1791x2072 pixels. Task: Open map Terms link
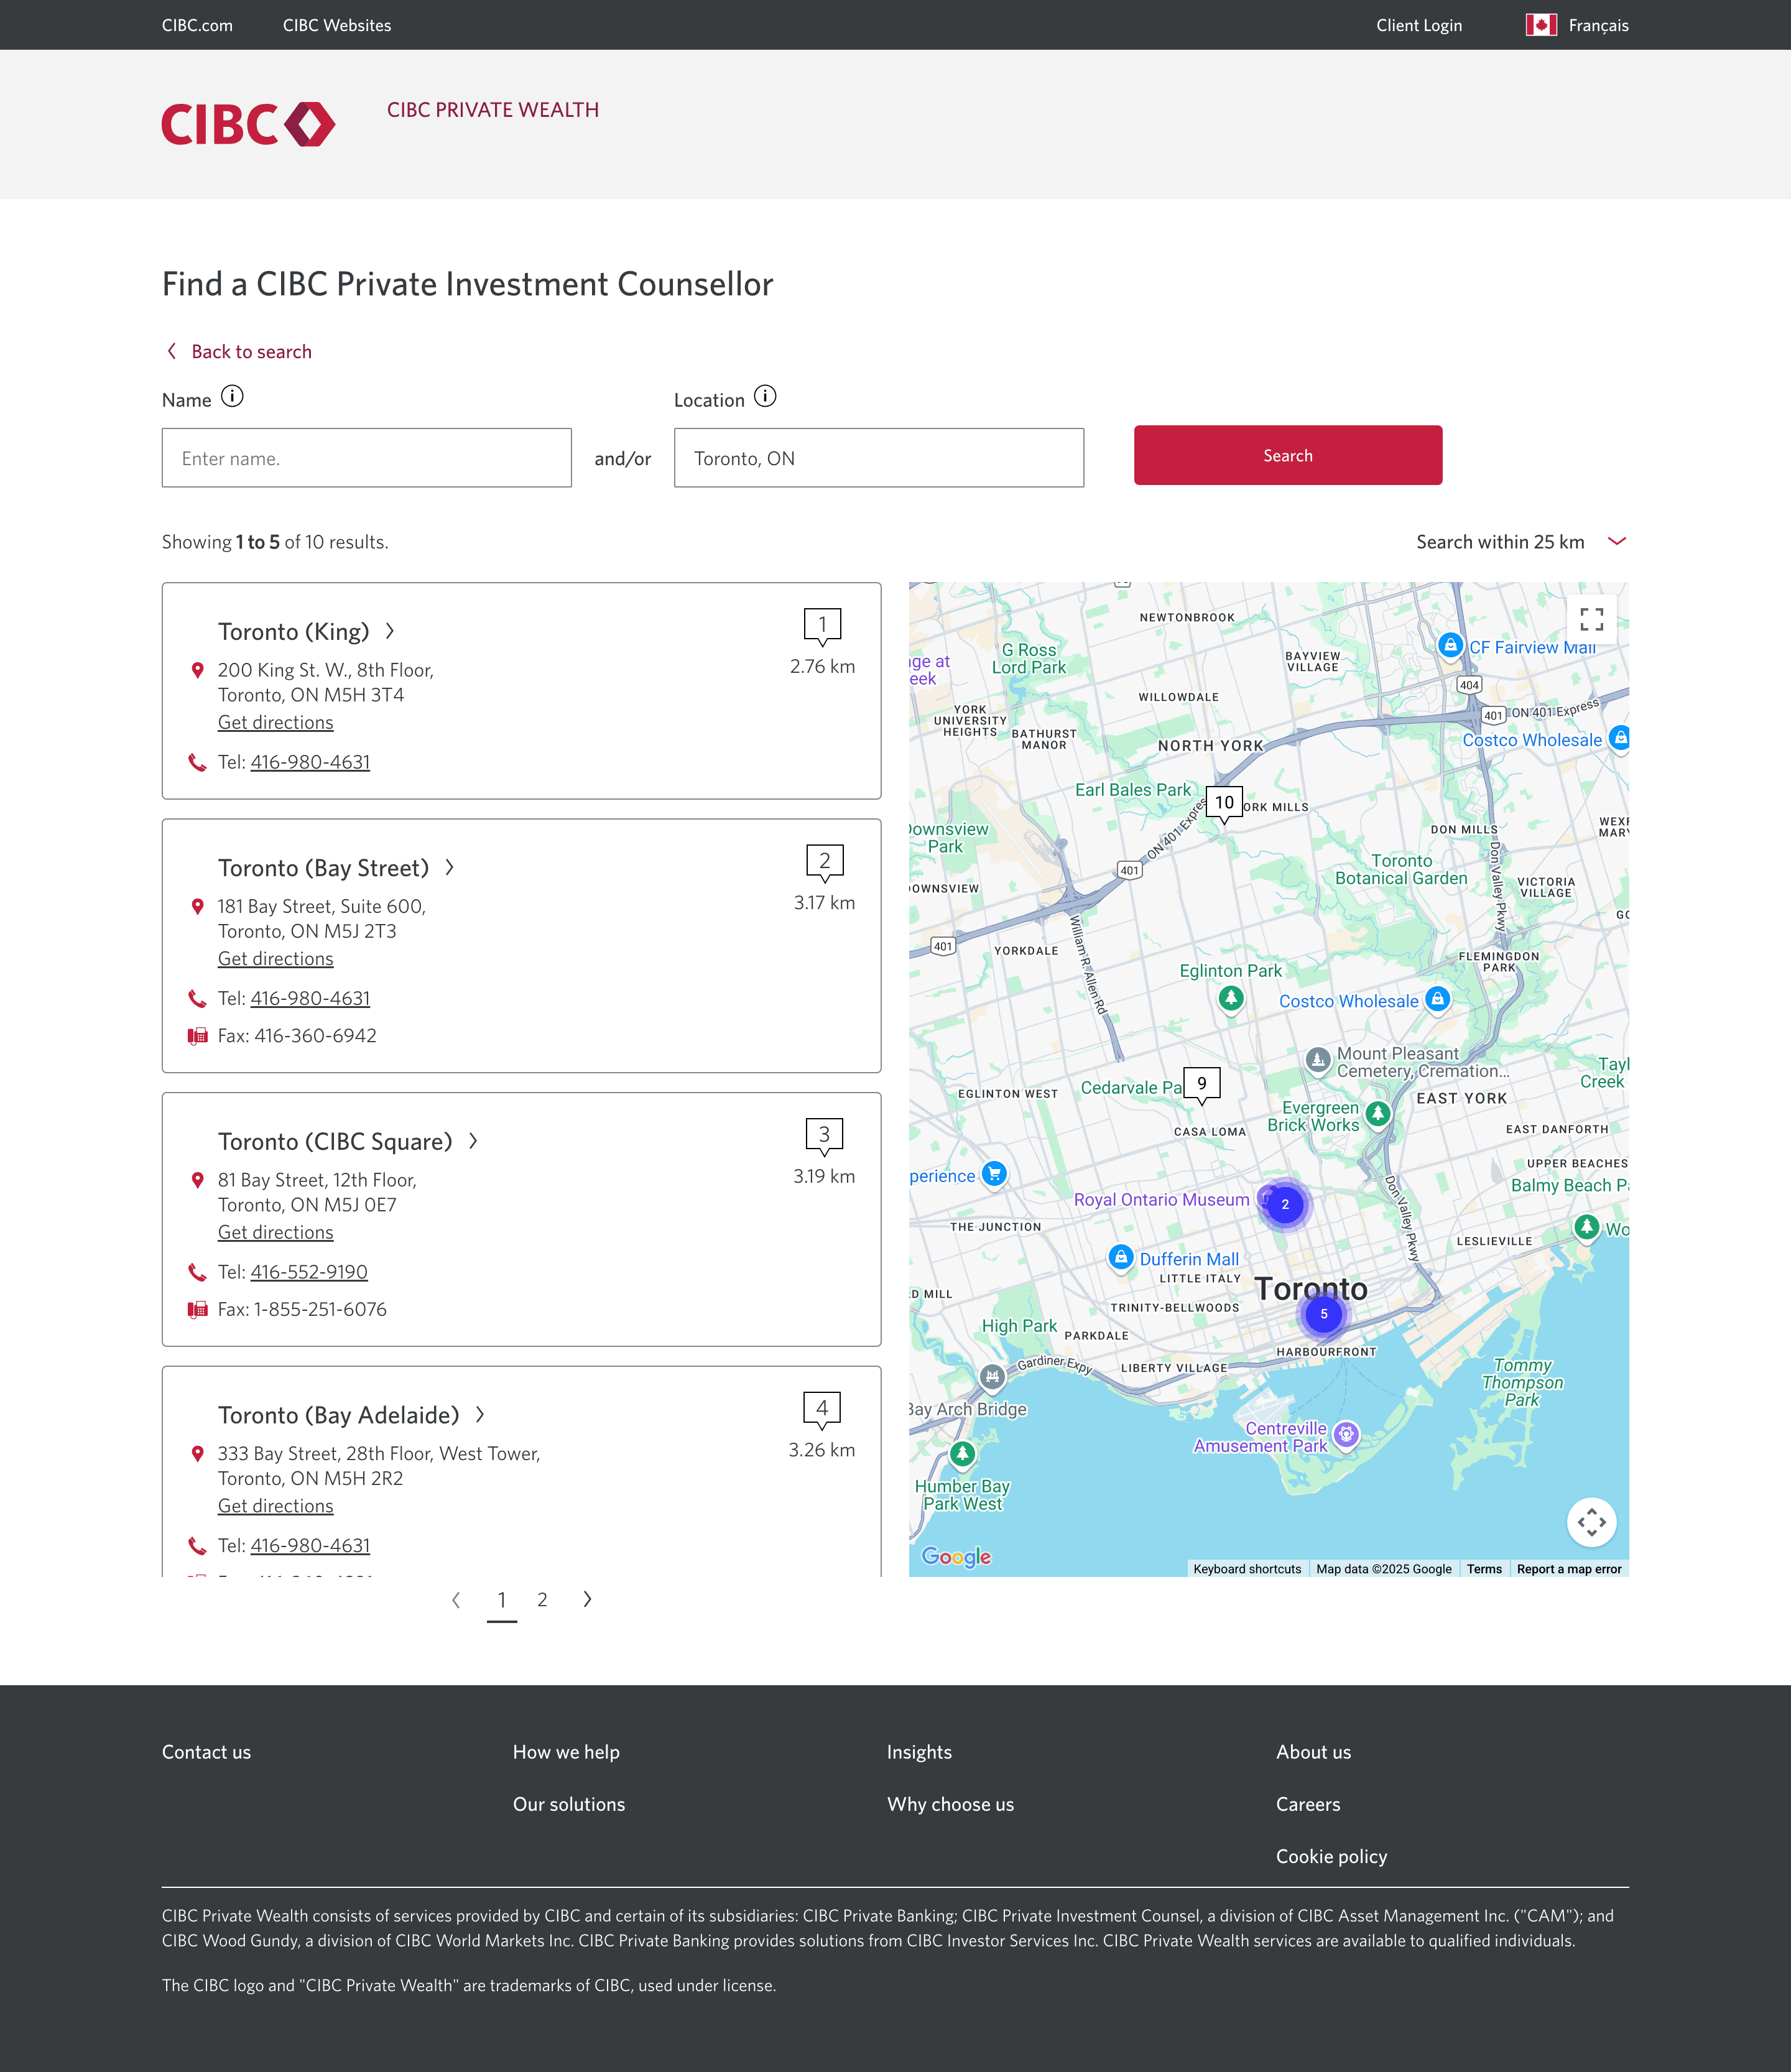(1484, 1568)
